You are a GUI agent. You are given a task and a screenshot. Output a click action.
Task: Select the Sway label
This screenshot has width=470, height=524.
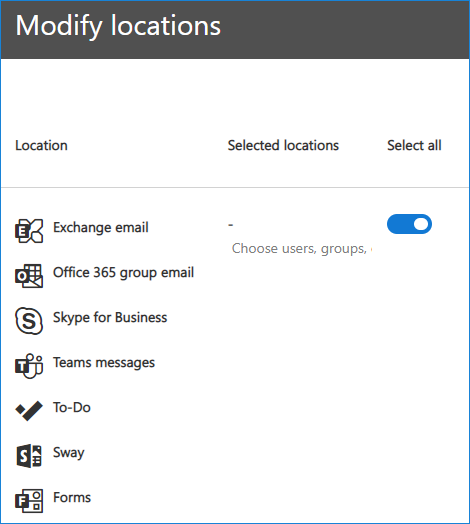[69, 453]
